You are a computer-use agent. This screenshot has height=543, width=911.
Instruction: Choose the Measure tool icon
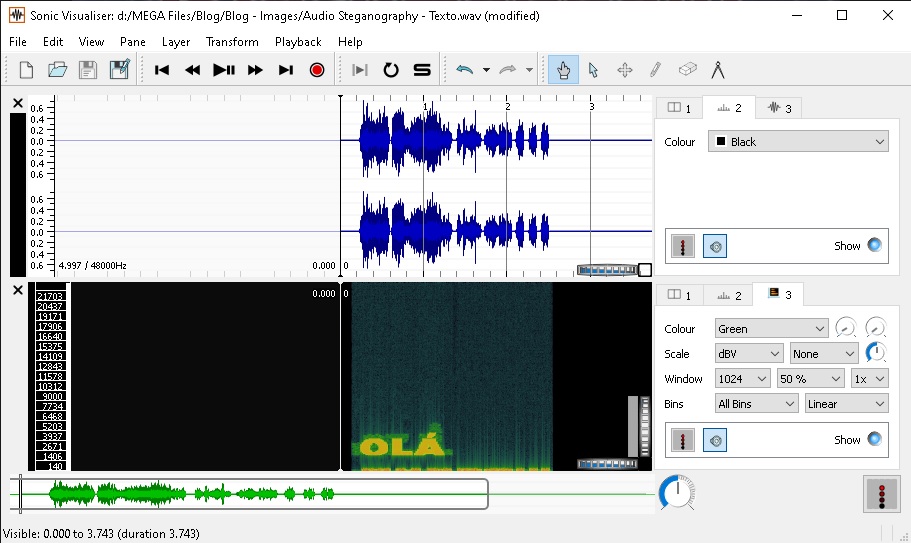(x=717, y=70)
